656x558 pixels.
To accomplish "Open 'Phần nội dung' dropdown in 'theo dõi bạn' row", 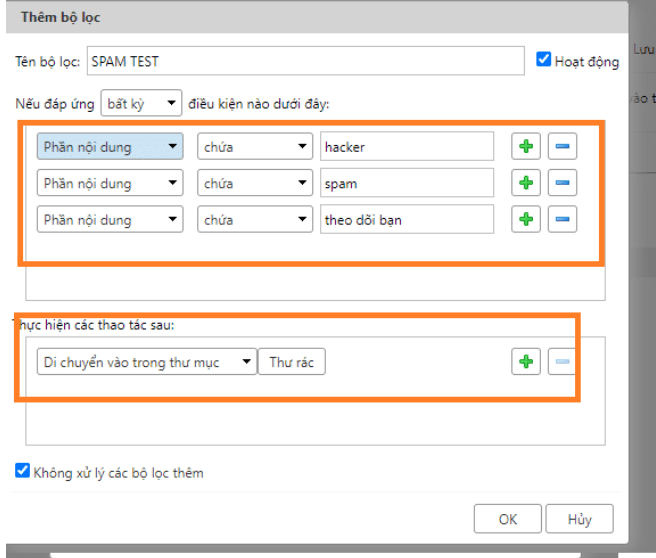I will (110, 219).
